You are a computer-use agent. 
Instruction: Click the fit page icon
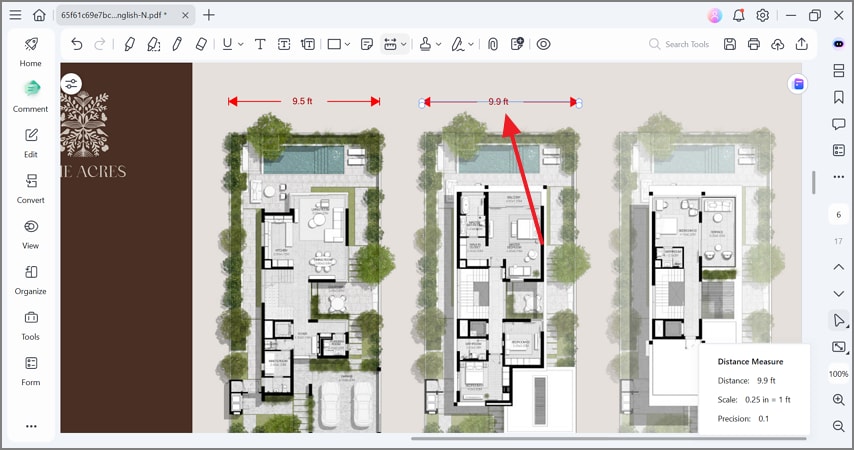pos(839,347)
